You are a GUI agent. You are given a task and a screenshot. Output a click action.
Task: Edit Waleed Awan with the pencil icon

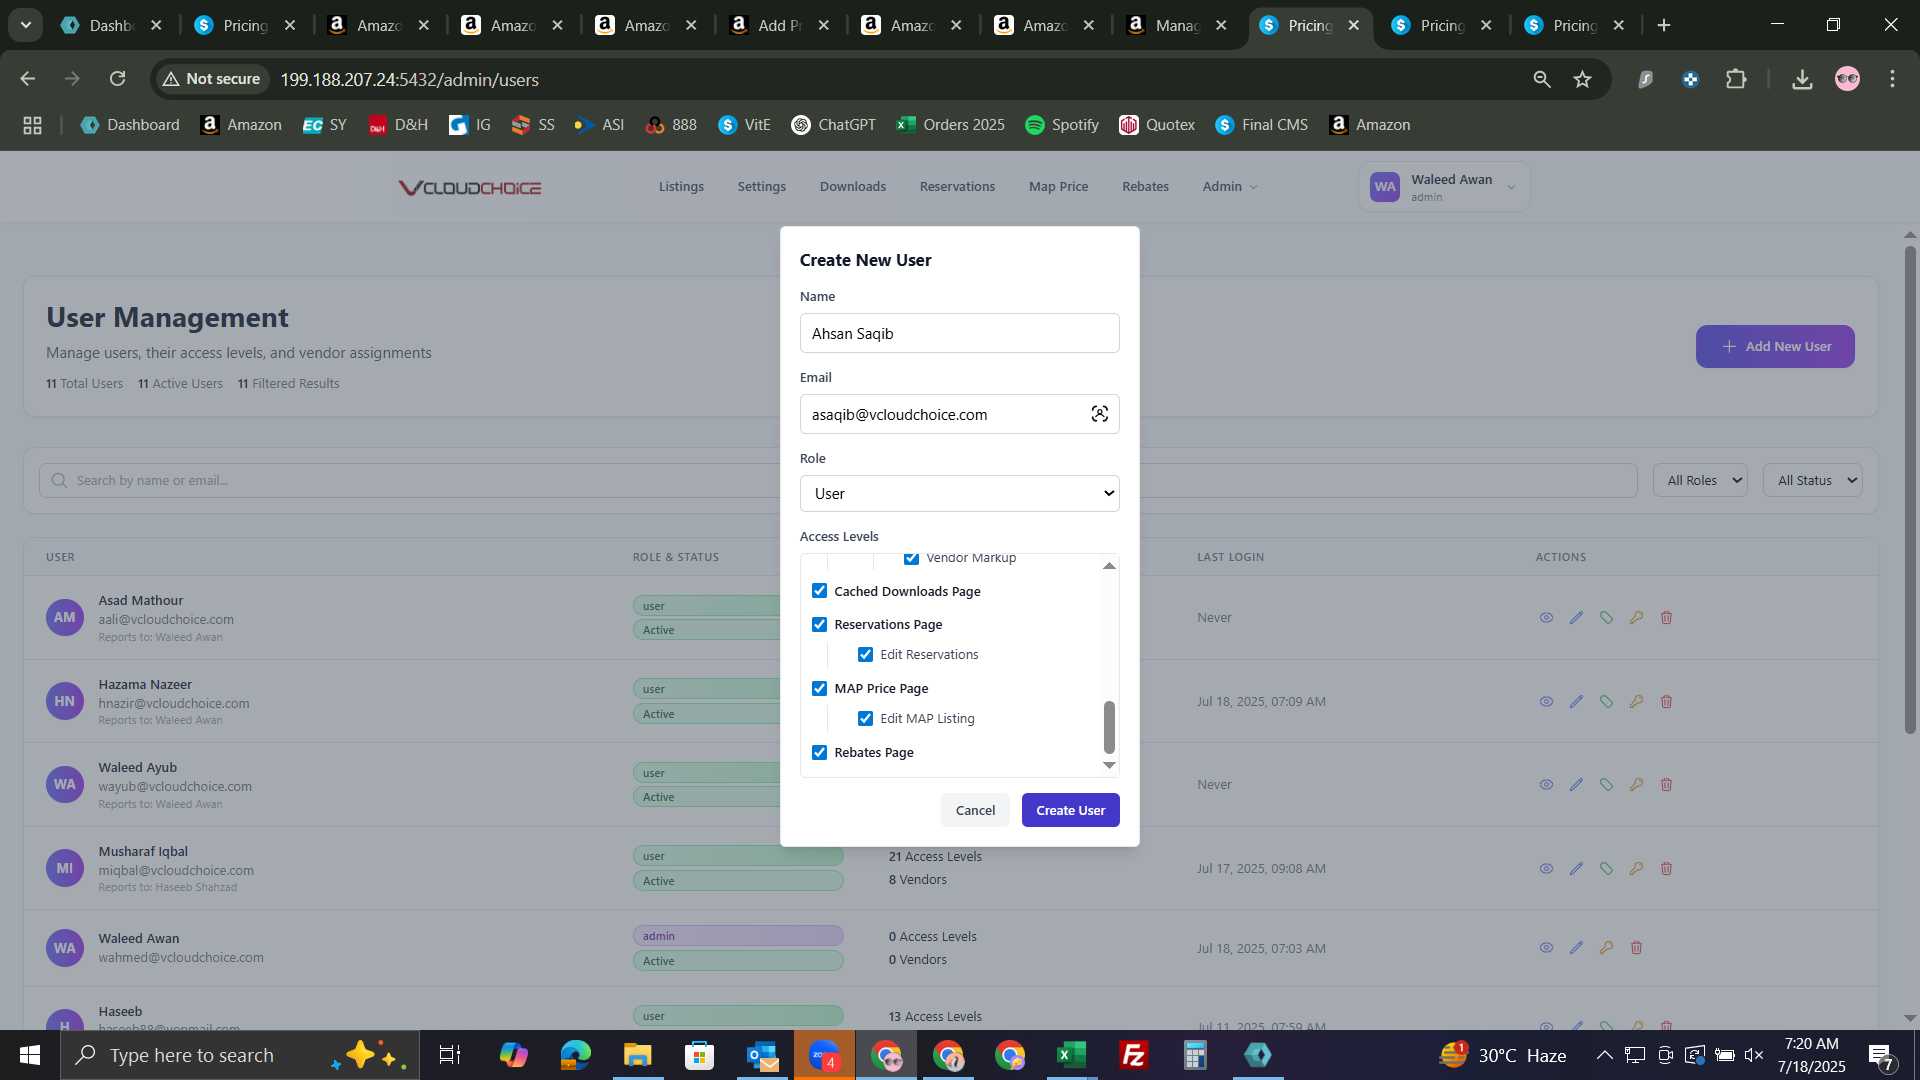click(x=1576, y=948)
